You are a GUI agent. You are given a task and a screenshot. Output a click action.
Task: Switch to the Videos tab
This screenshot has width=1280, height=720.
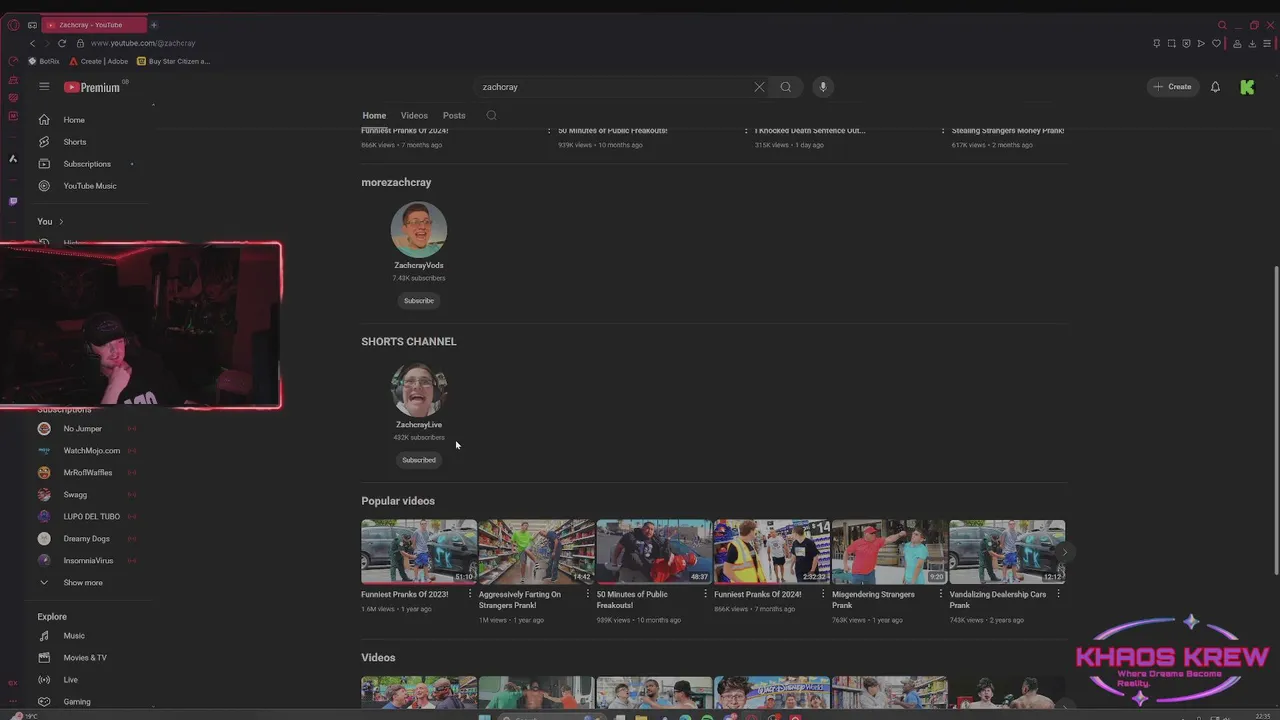[x=414, y=115]
